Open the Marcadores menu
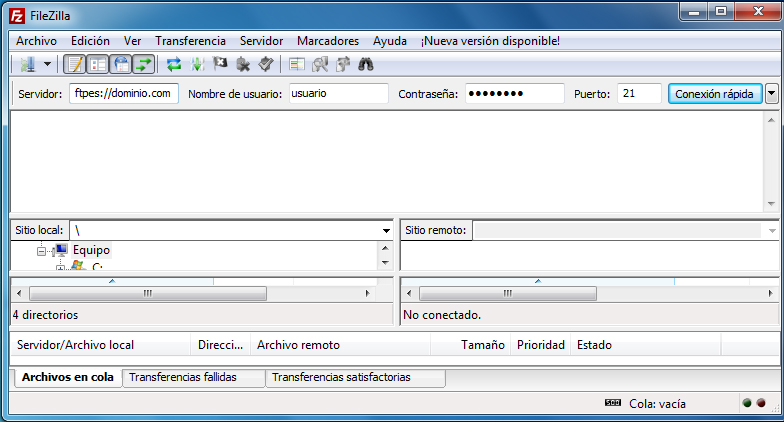 click(x=328, y=41)
